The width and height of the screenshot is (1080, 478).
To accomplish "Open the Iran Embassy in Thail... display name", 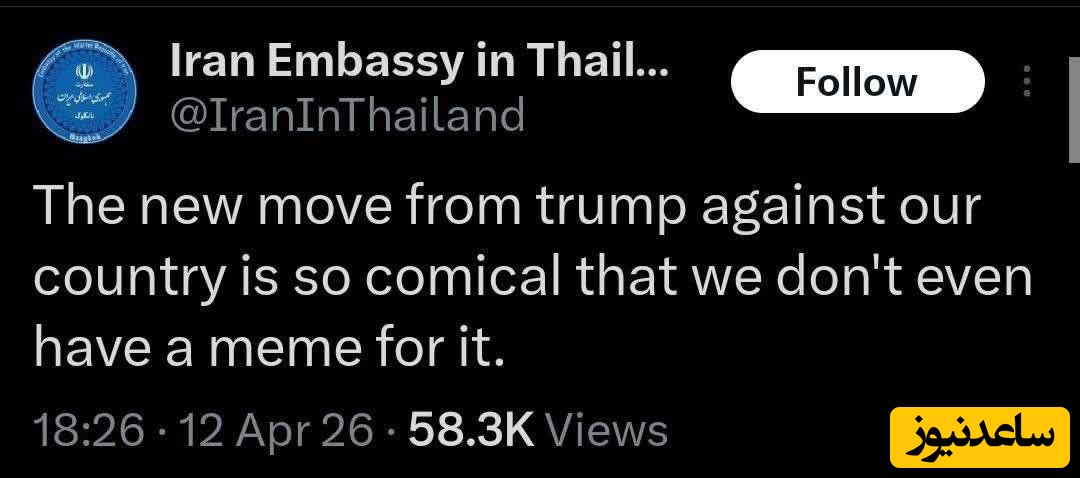I will tap(420, 63).
